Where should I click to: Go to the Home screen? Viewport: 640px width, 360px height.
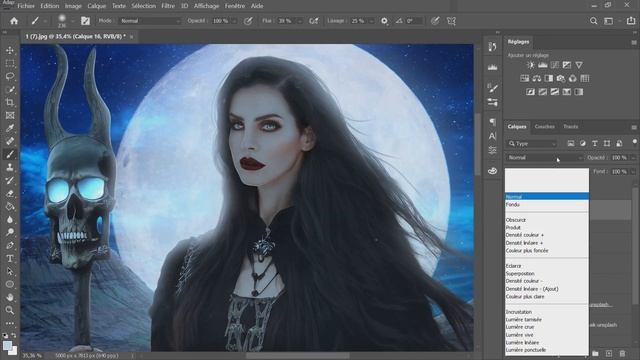(x=14, y=21)
